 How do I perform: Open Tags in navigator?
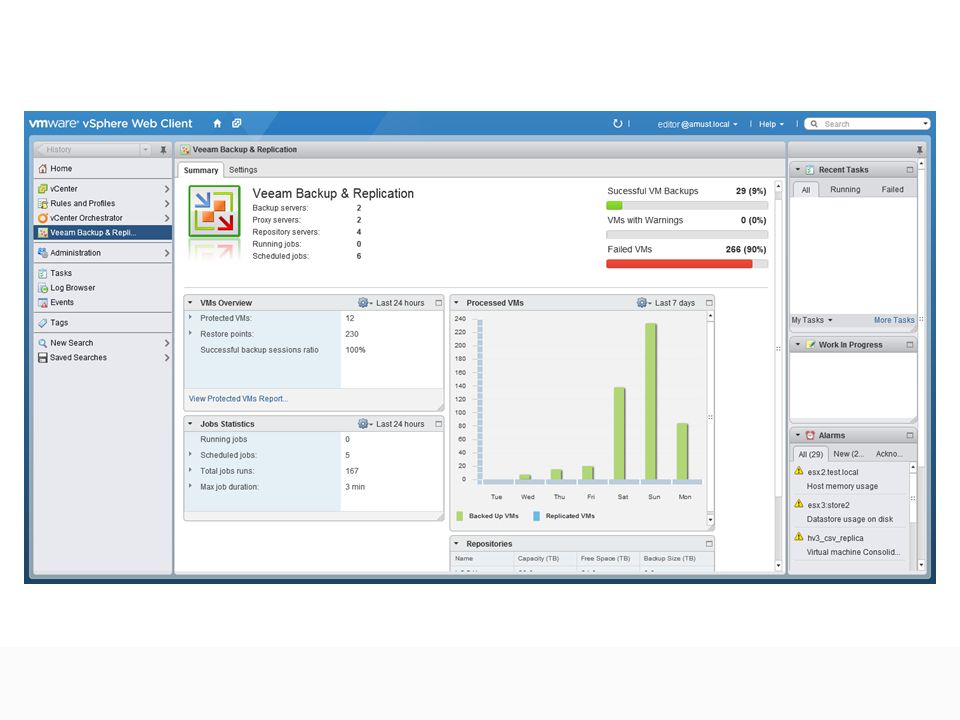tap(102, 323)
